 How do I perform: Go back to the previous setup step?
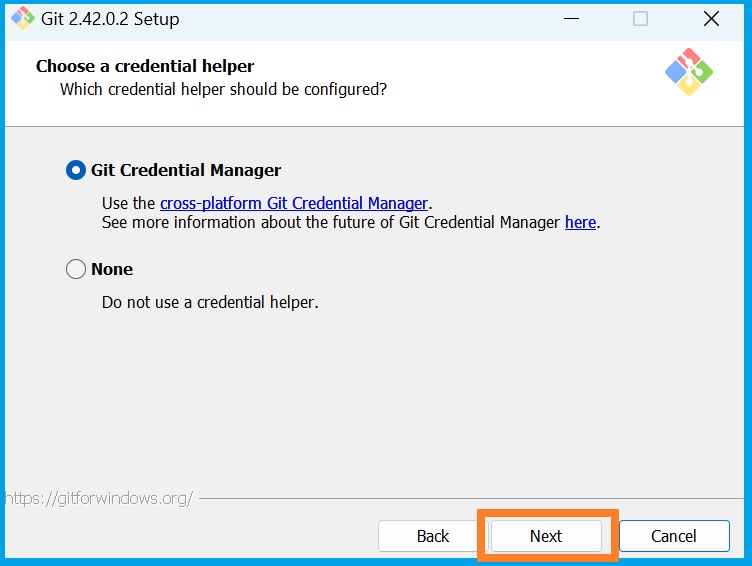pyautogui.click(x=433, y=536)
